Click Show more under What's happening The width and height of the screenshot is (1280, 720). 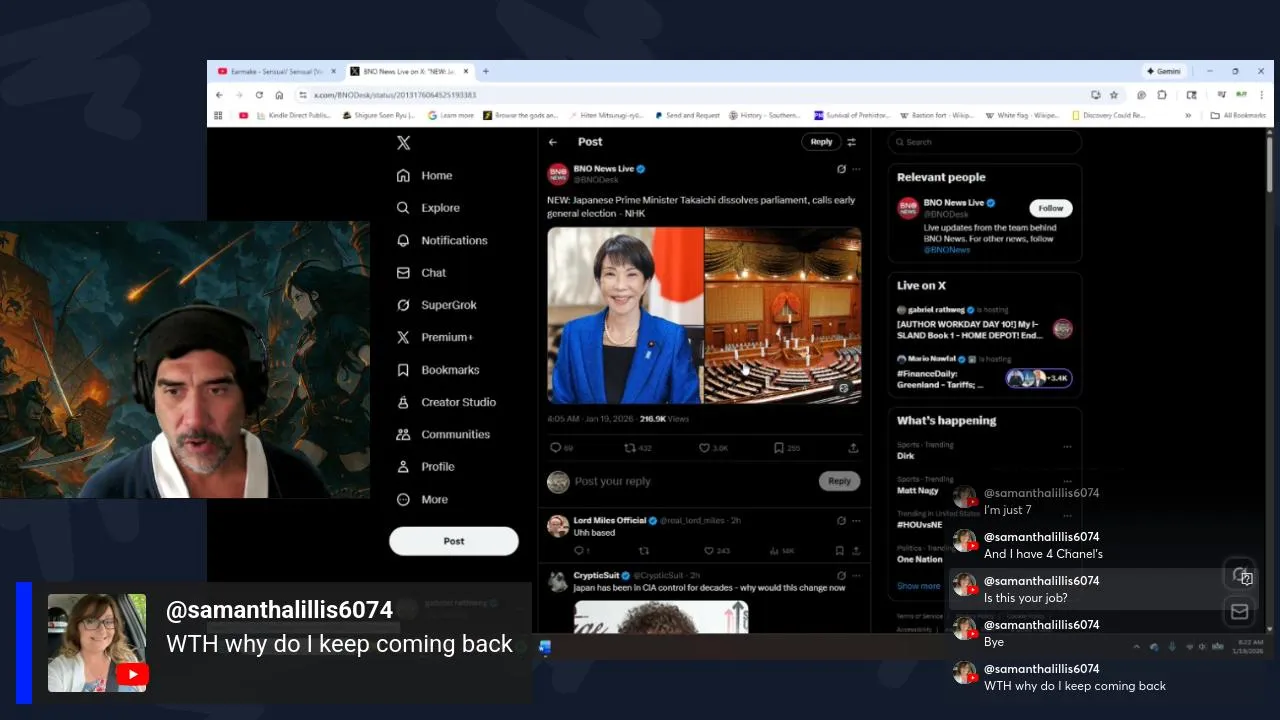pos(918,586)
